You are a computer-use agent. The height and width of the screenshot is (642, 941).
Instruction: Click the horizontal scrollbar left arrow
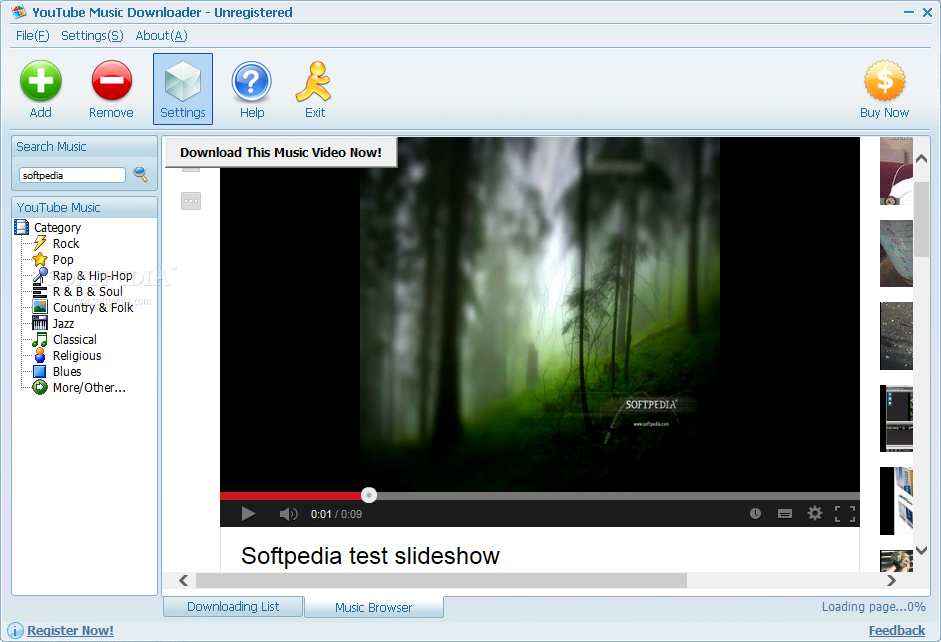point(184,580)
